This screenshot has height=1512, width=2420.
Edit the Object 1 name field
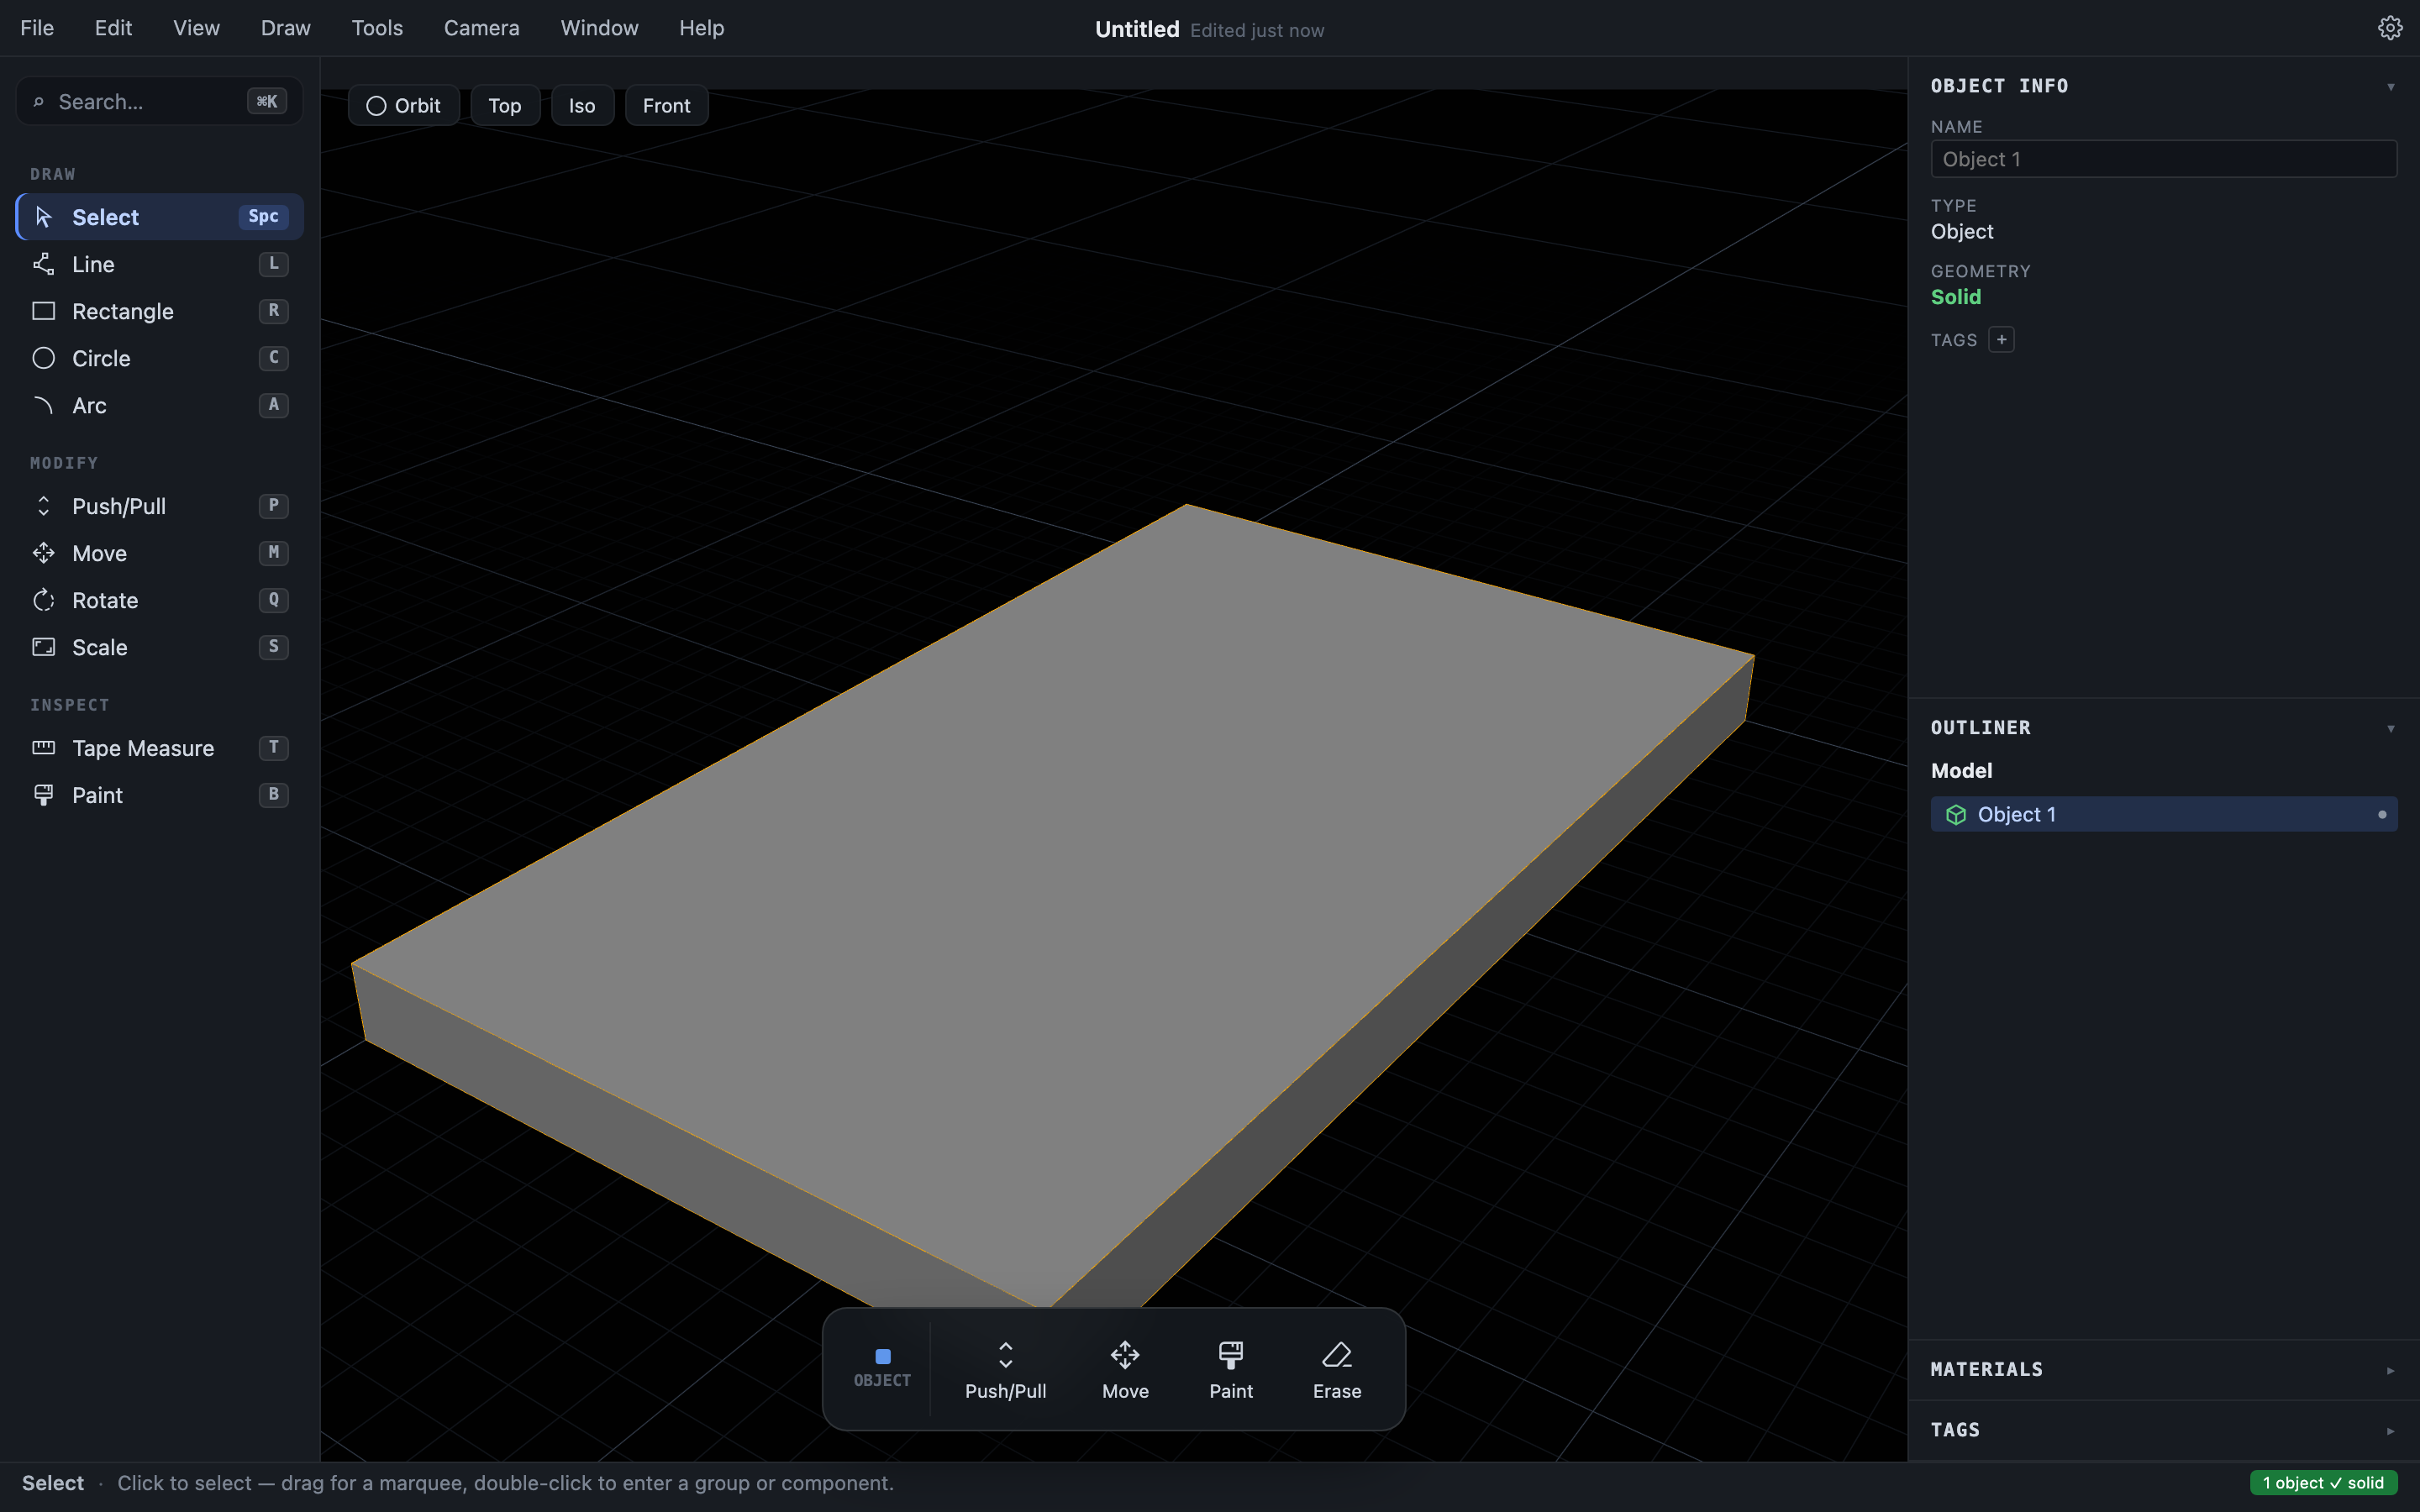point(2163,159)
